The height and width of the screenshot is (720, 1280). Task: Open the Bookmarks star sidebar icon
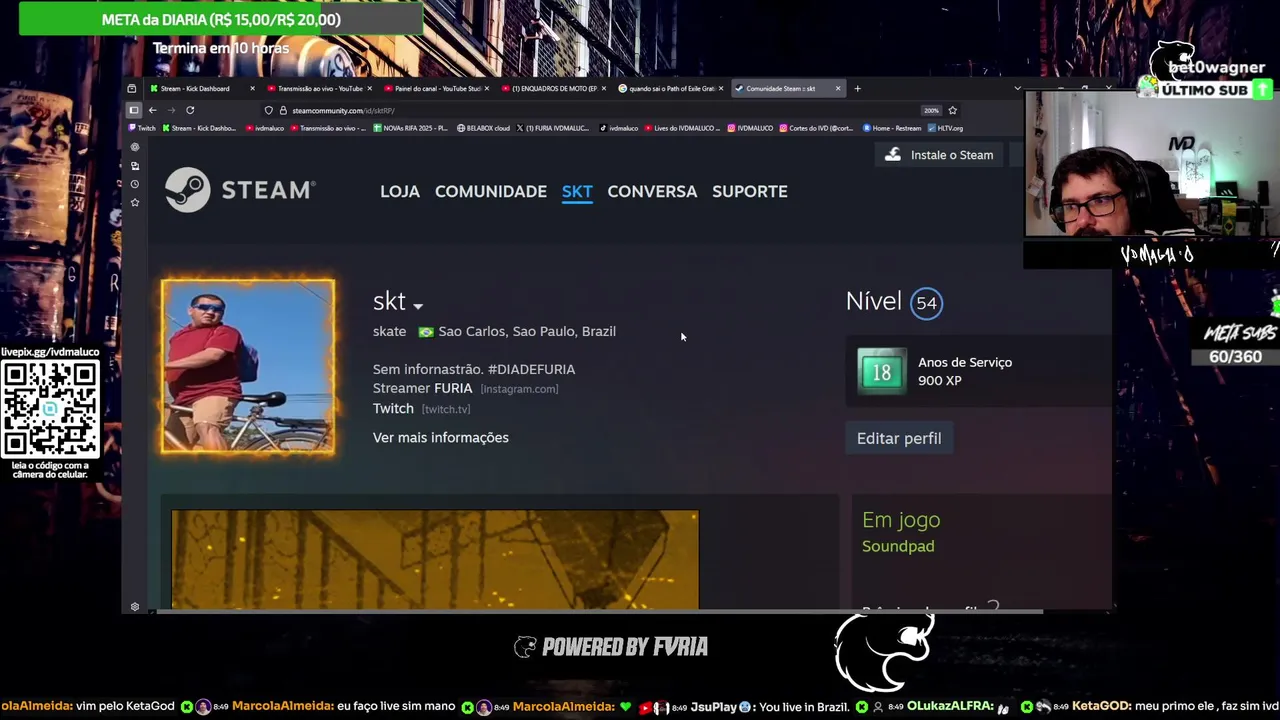(135, 202)
